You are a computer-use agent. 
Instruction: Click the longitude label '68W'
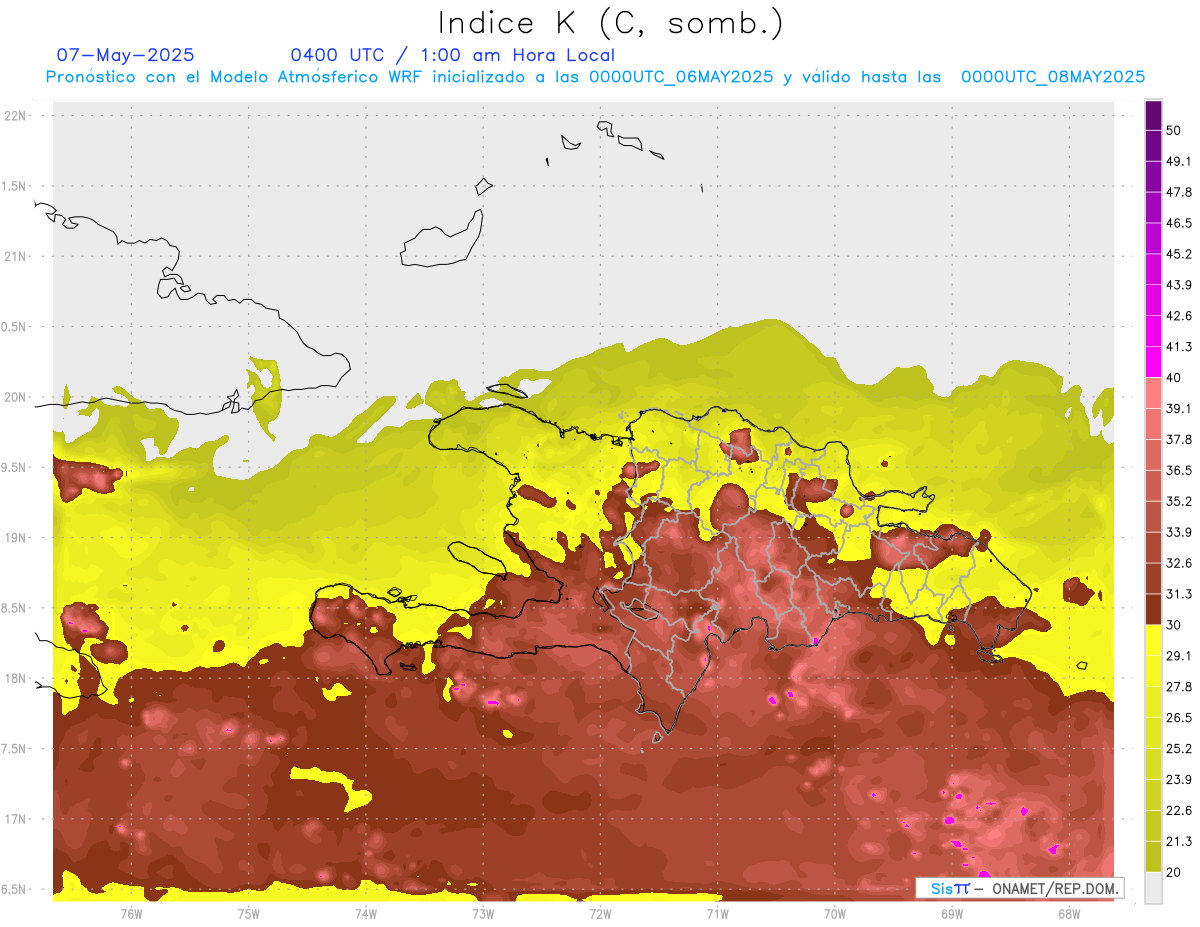(1068, 913)
